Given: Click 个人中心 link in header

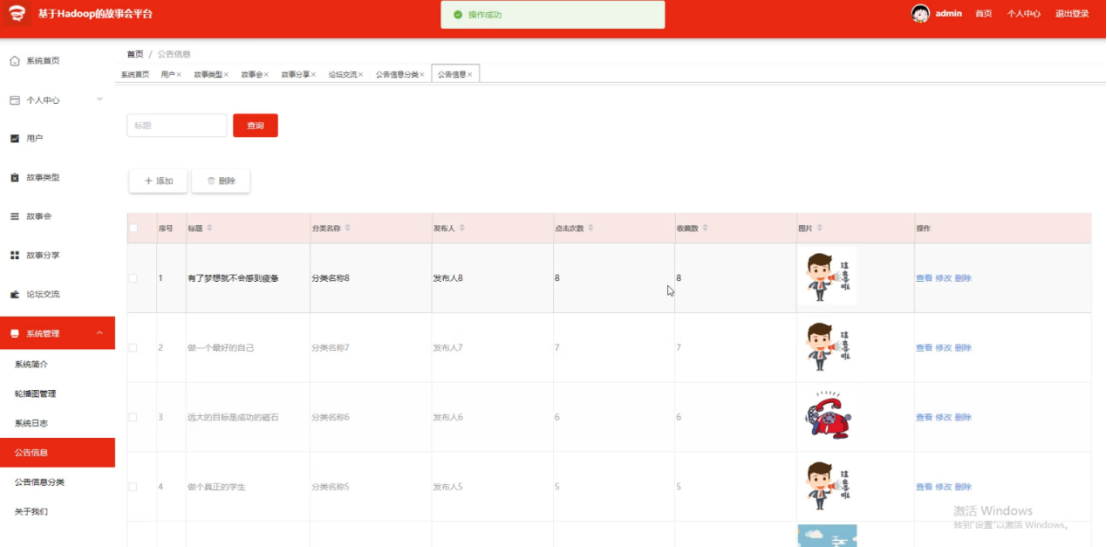Looking at the screenshot, I should [x=1024, y=14].
